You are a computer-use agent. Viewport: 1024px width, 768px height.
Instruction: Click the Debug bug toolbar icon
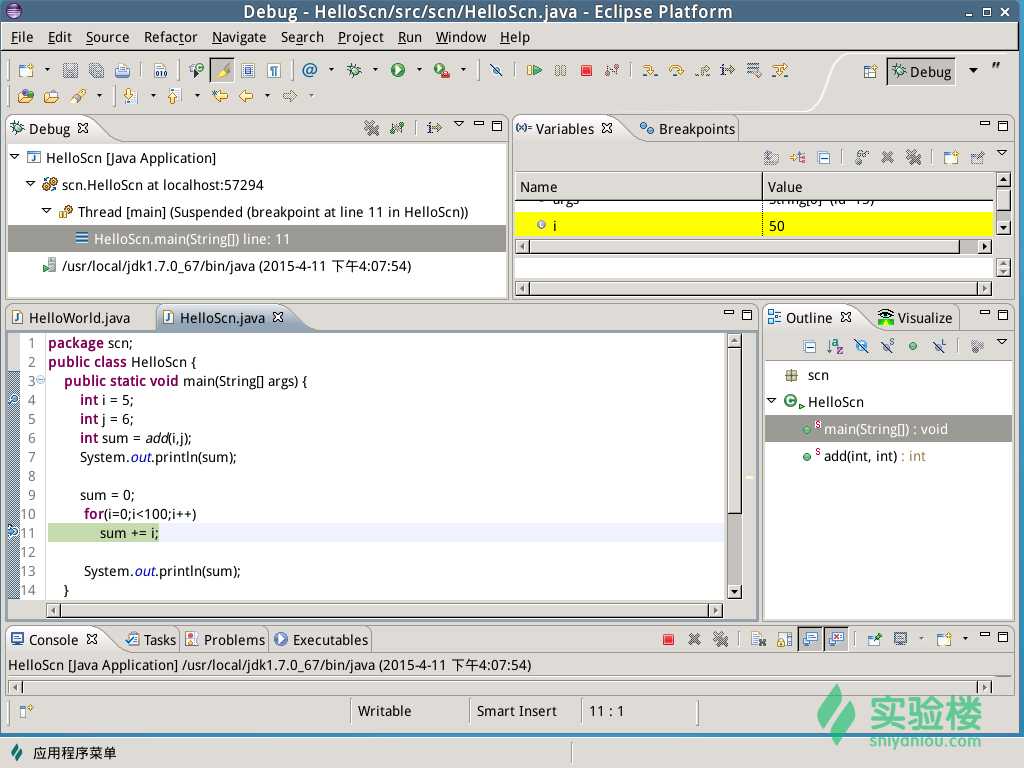(354, 70)
